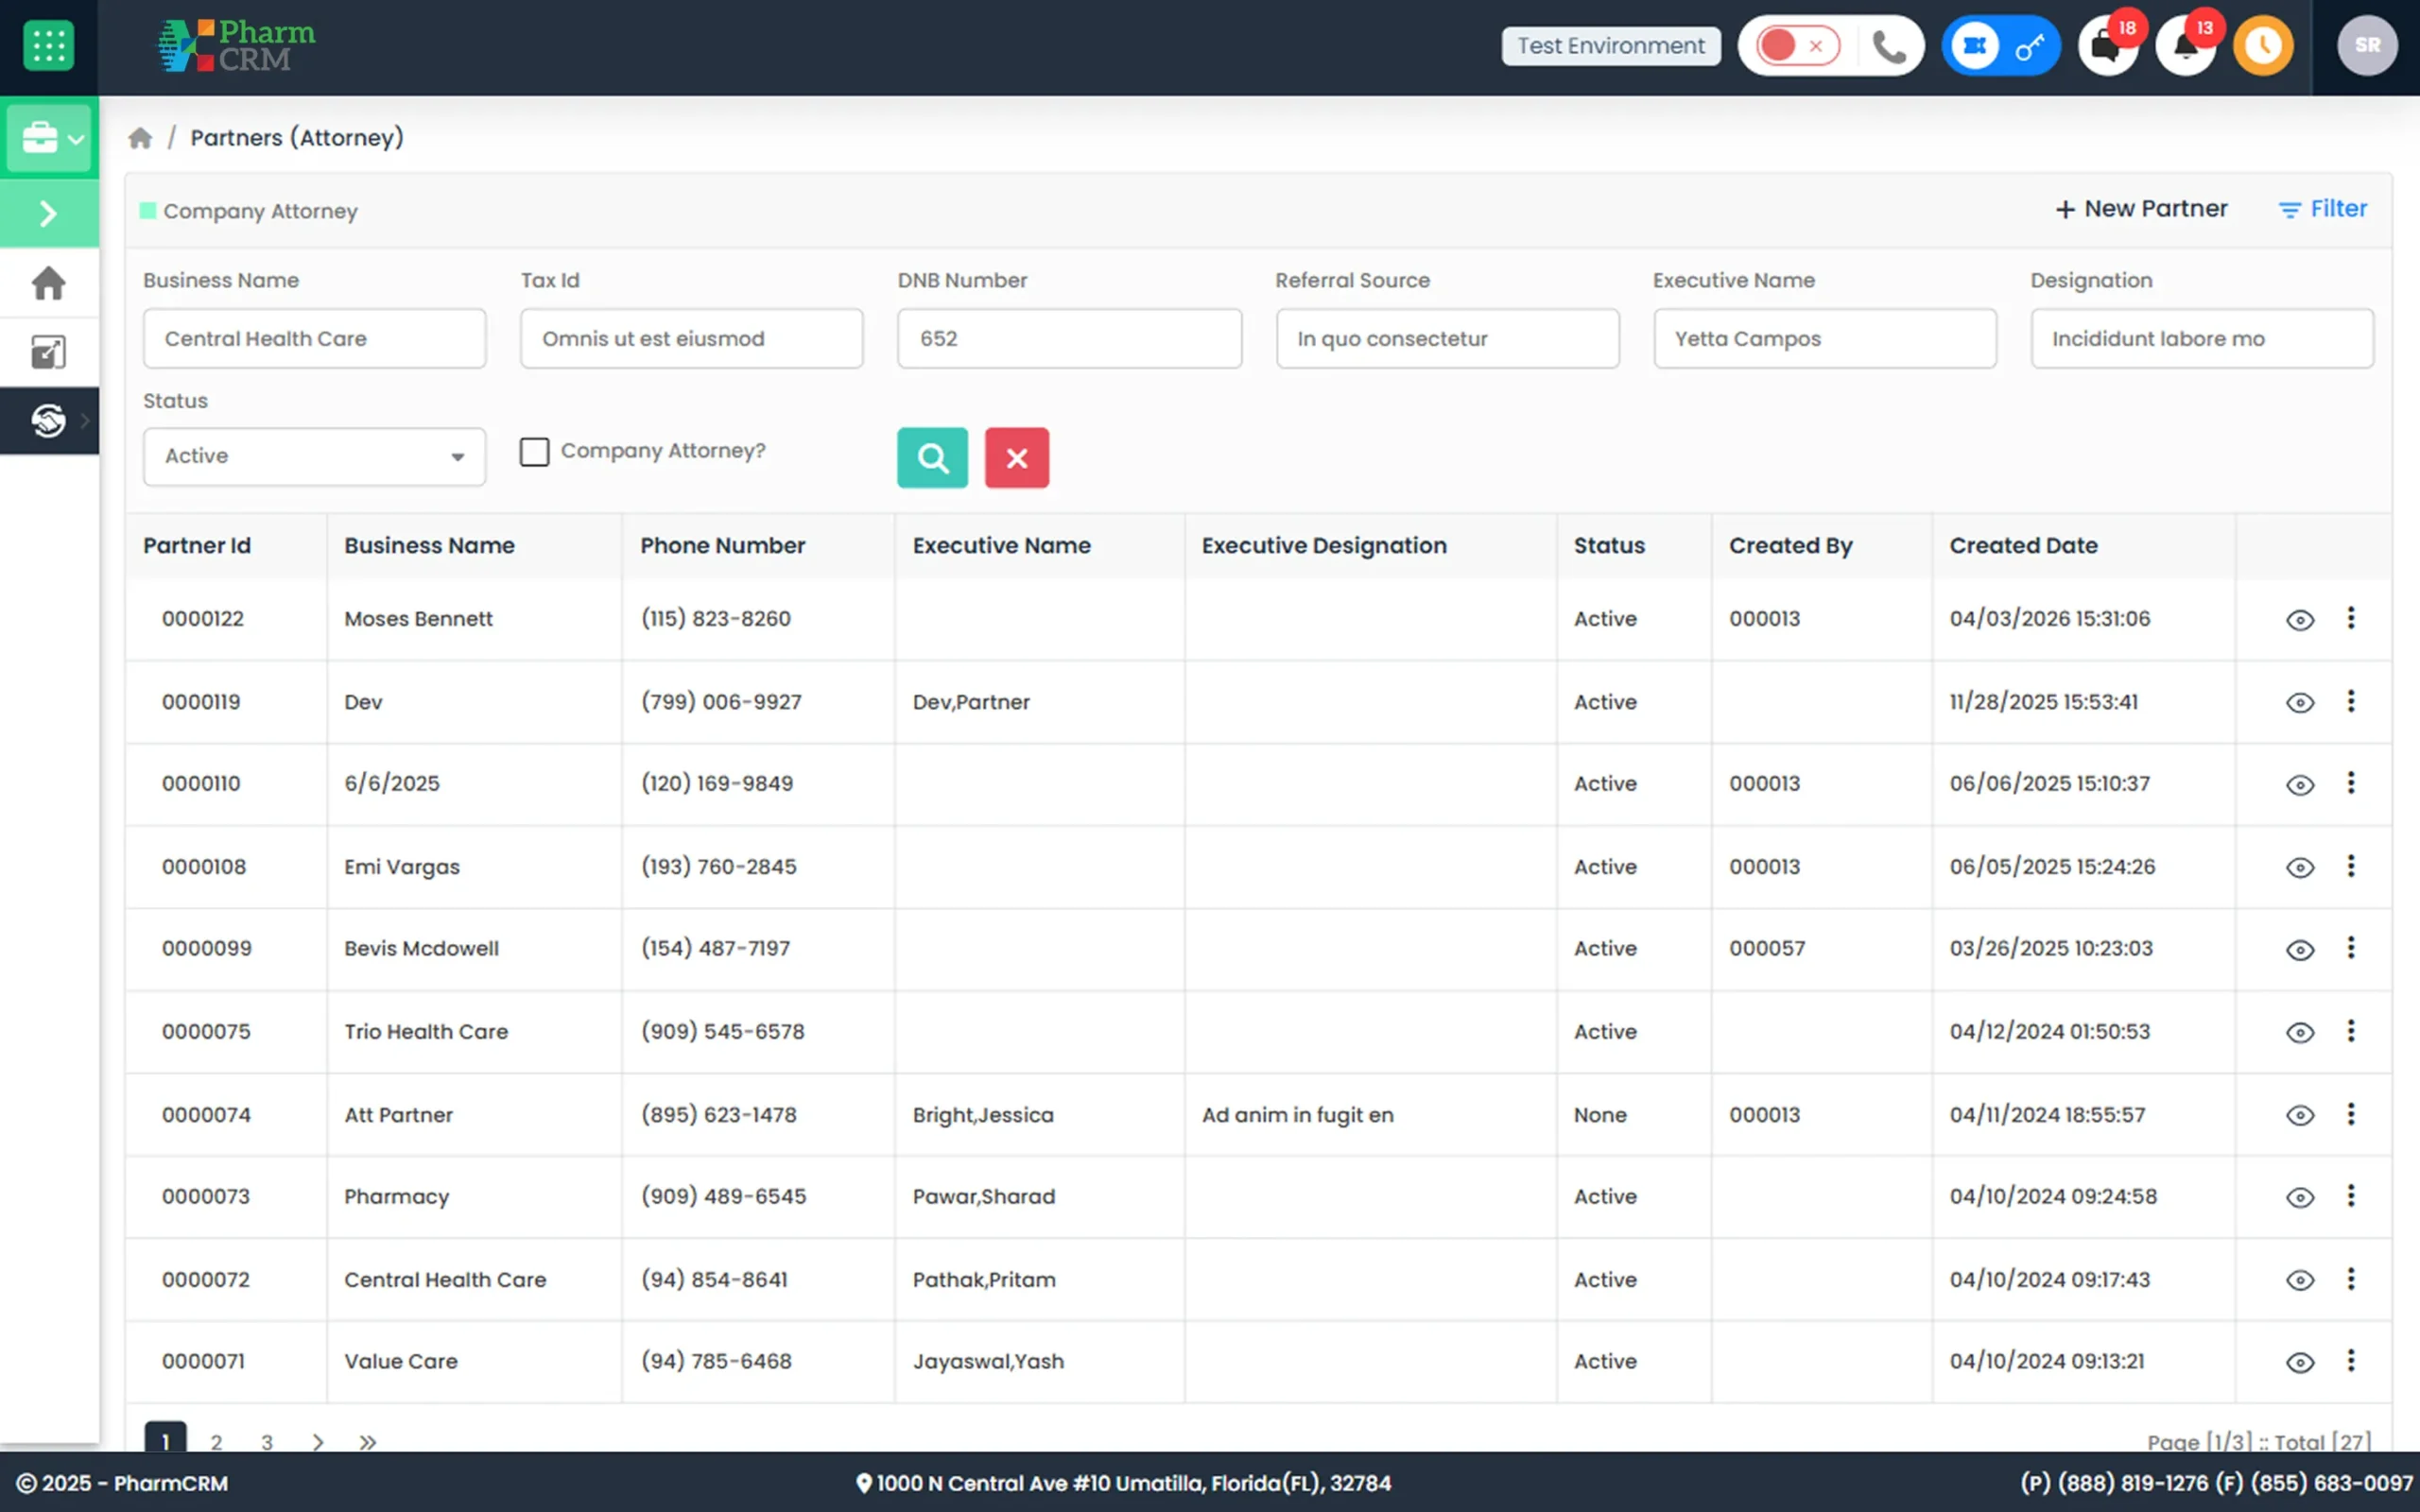The height and width of the screenshot is (1512, 2420).
Task: View Pharmacy partner with eye icon
Action: click(x=2300, y=1198)
